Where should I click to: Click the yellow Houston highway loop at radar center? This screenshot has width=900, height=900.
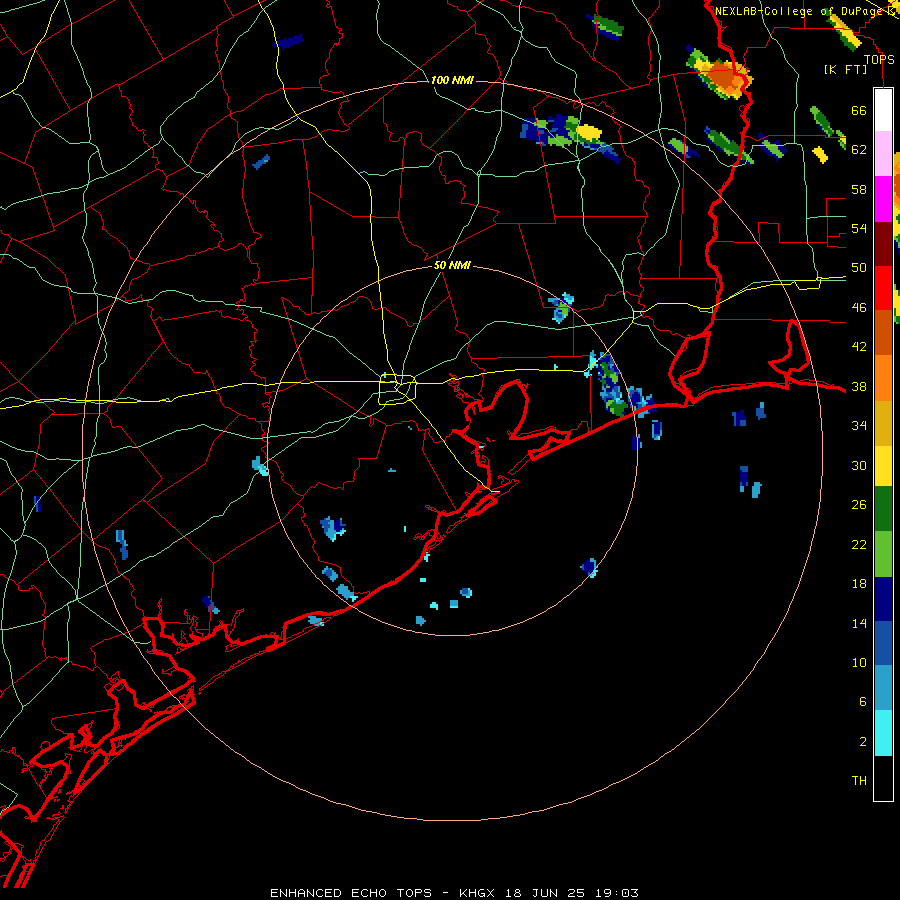click(397, 389)
